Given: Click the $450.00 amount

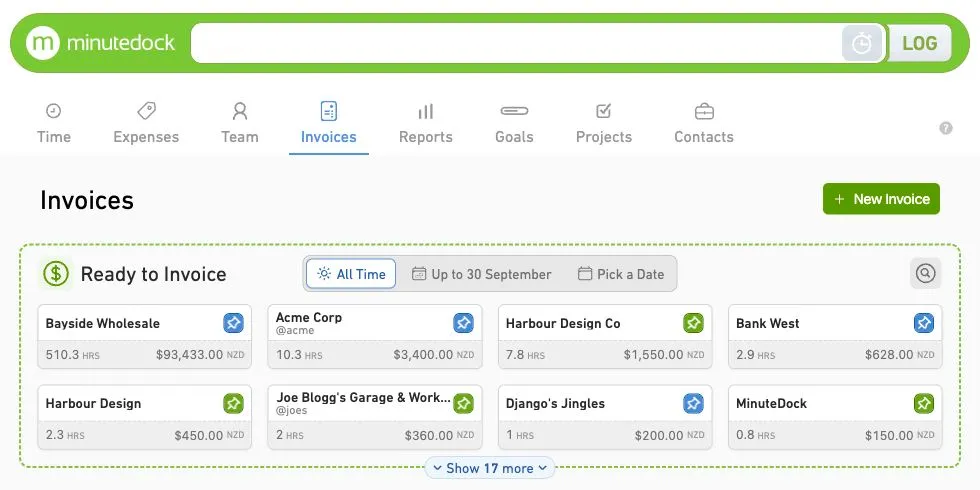Looking at the screenshot, I should tap(199, 435).
